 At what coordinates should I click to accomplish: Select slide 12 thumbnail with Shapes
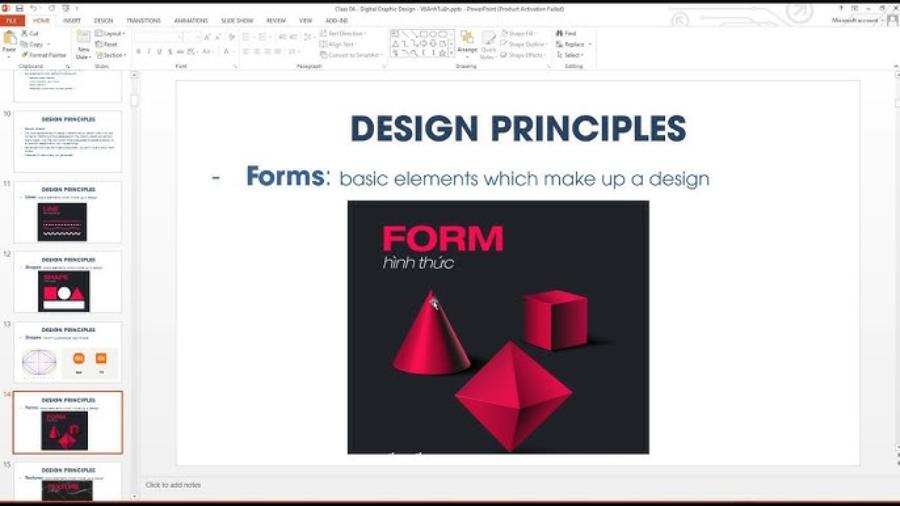(67, 282)
